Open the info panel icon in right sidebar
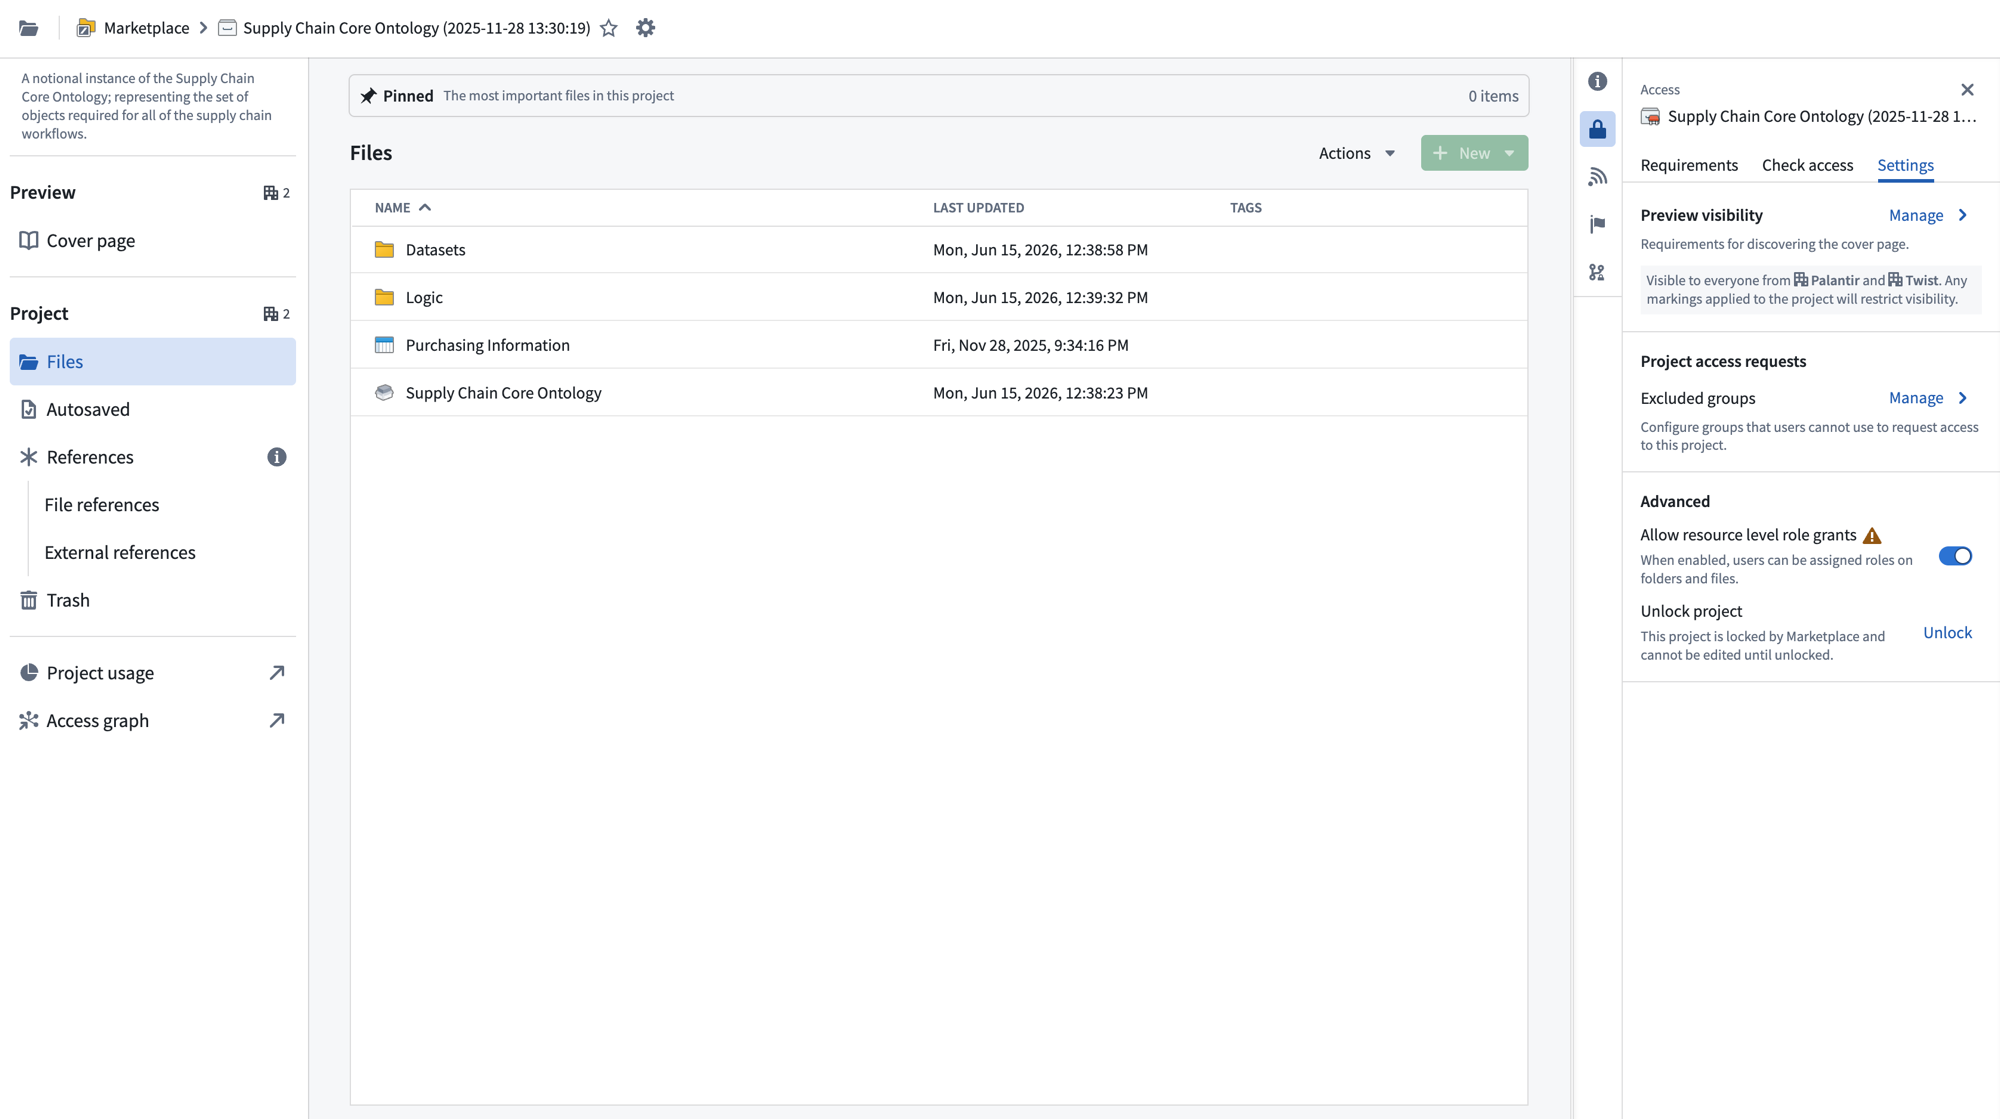2000x1119 pixels. [x=1597, y=81]
